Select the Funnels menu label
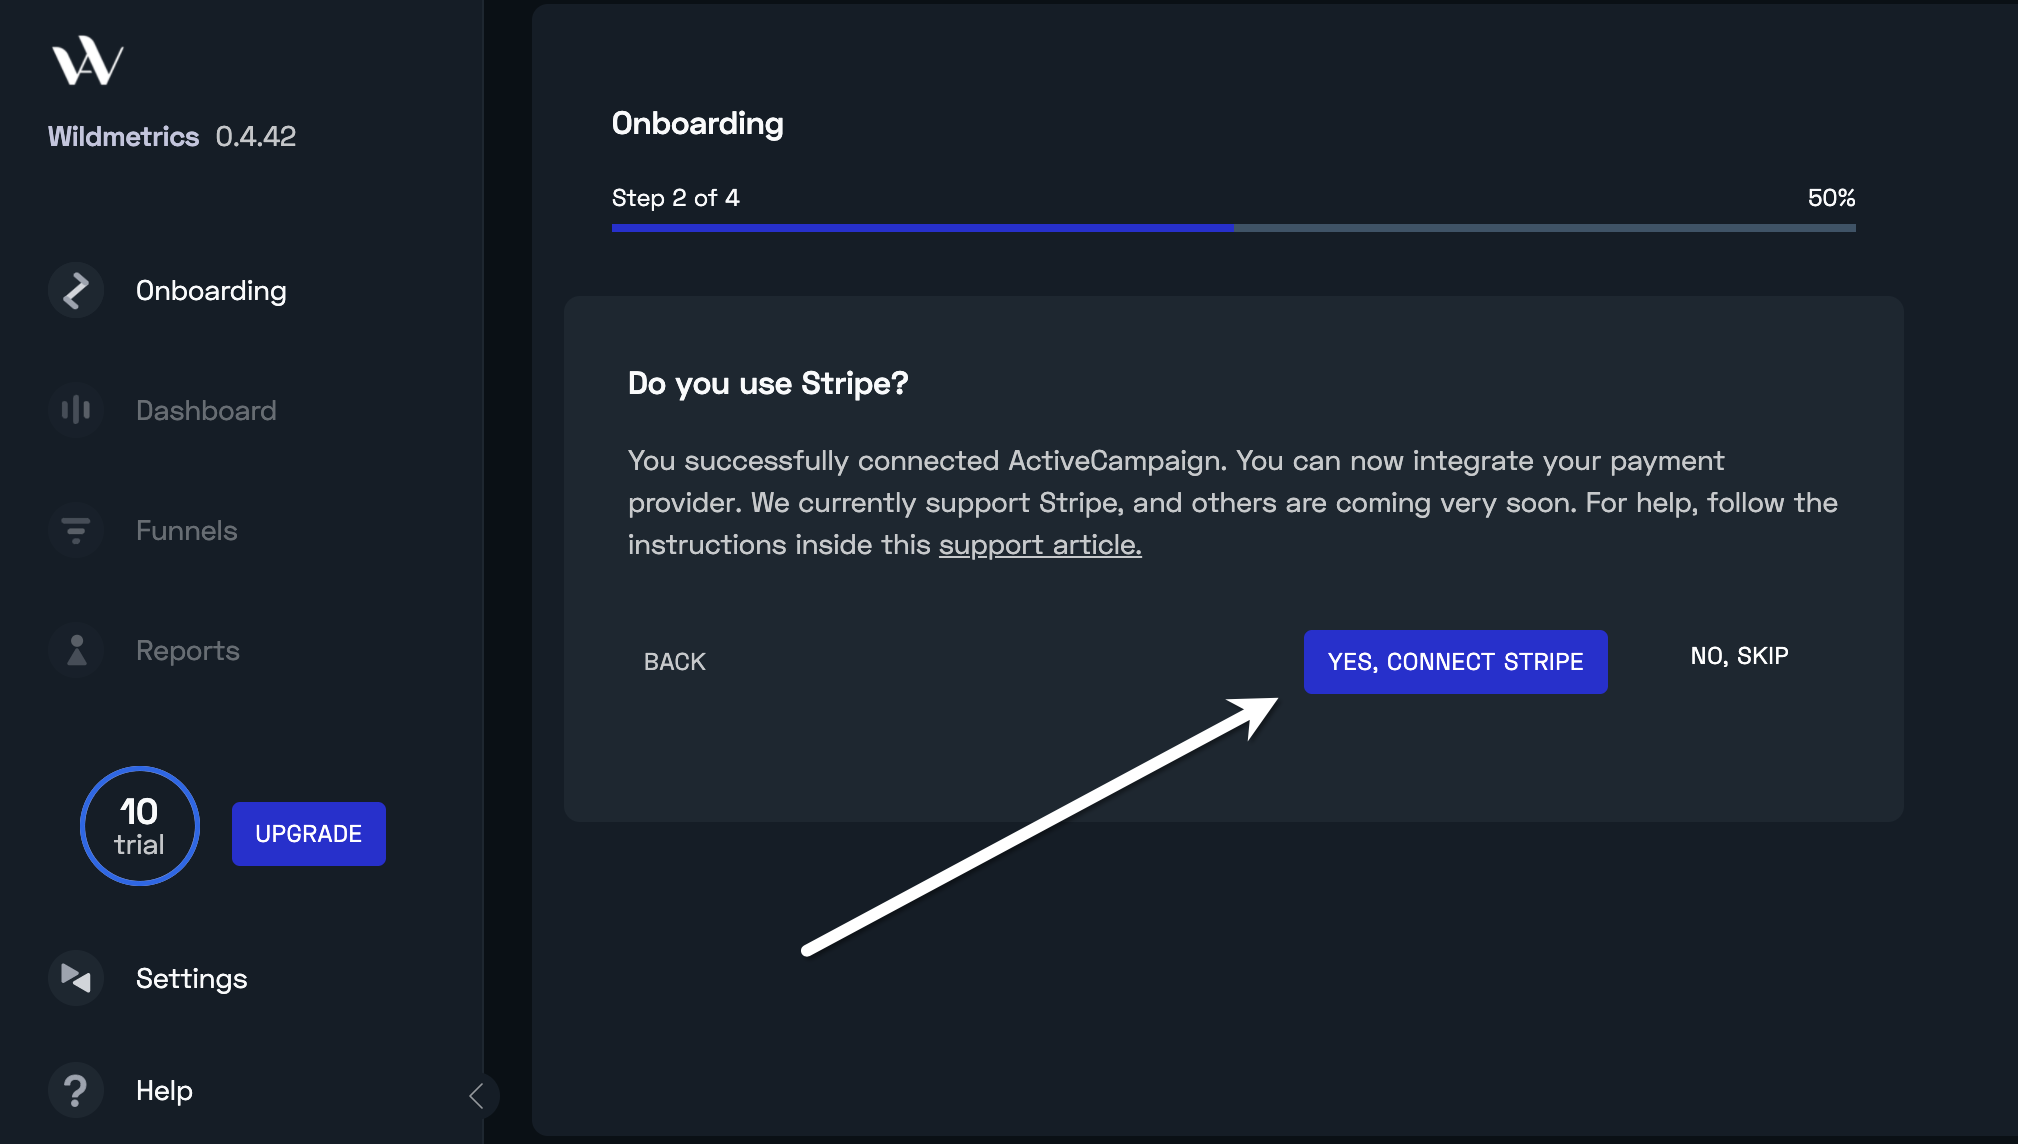2018x1144 pixels. click(x=187, y=530)
